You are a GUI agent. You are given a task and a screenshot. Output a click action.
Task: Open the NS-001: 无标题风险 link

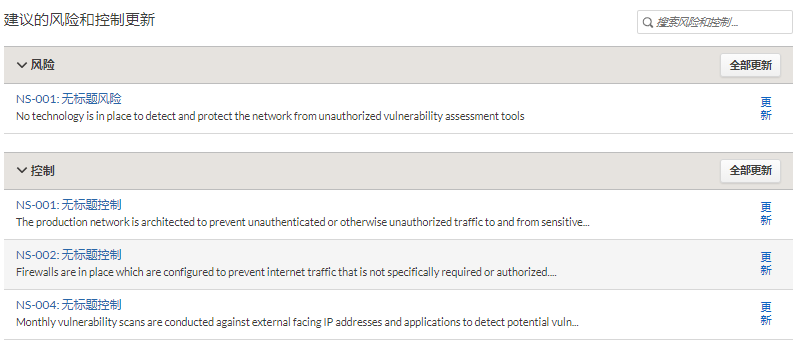(69, 99)
